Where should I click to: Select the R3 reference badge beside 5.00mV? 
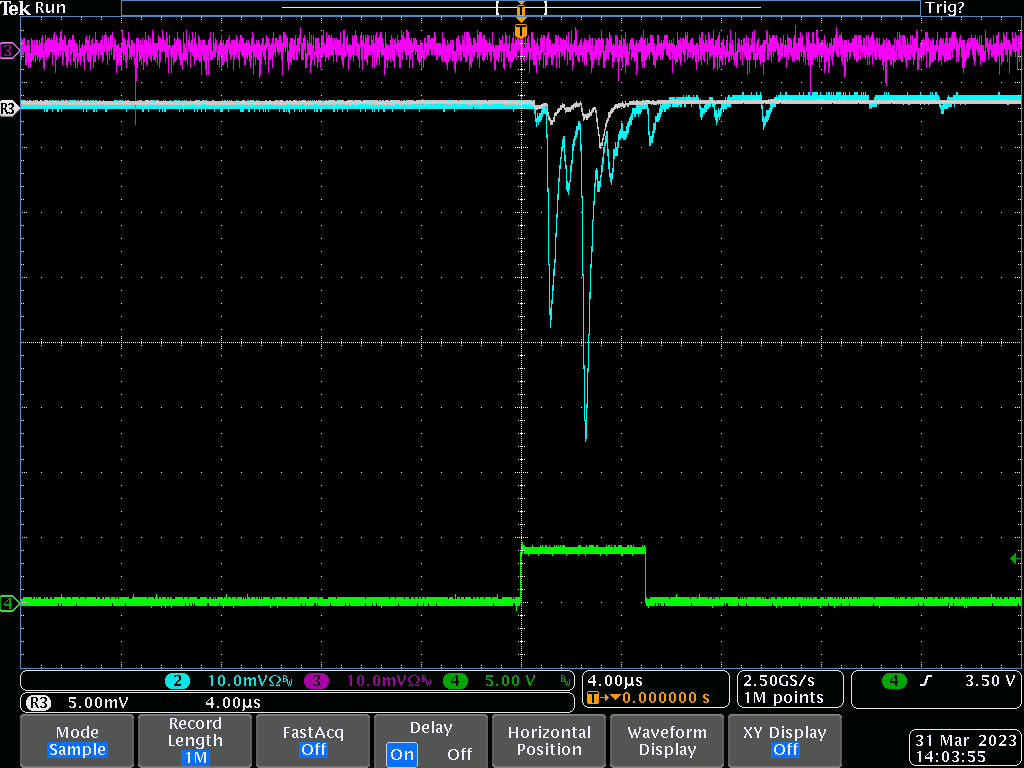tap(39, 703)
